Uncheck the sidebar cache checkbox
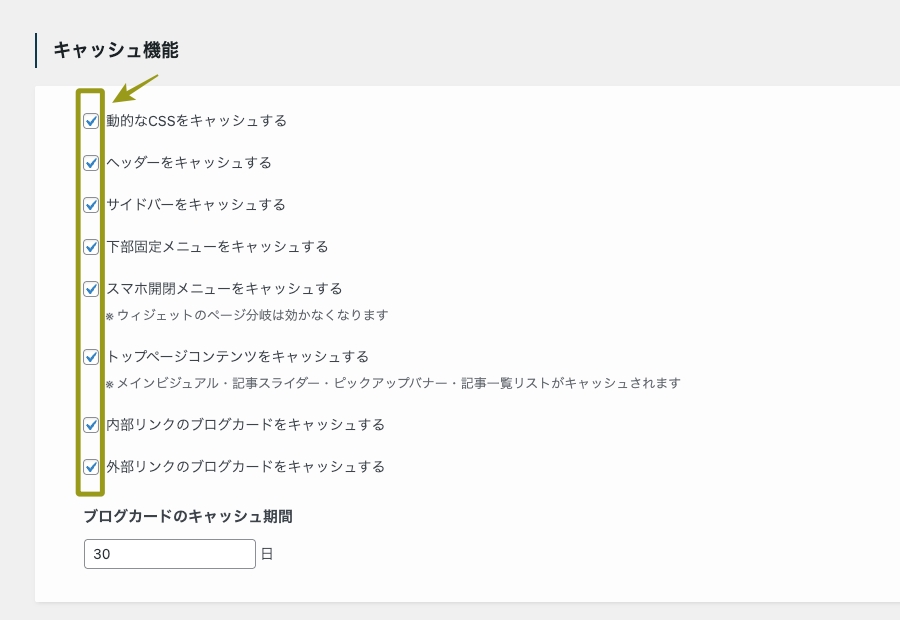 tap(91, 204)
